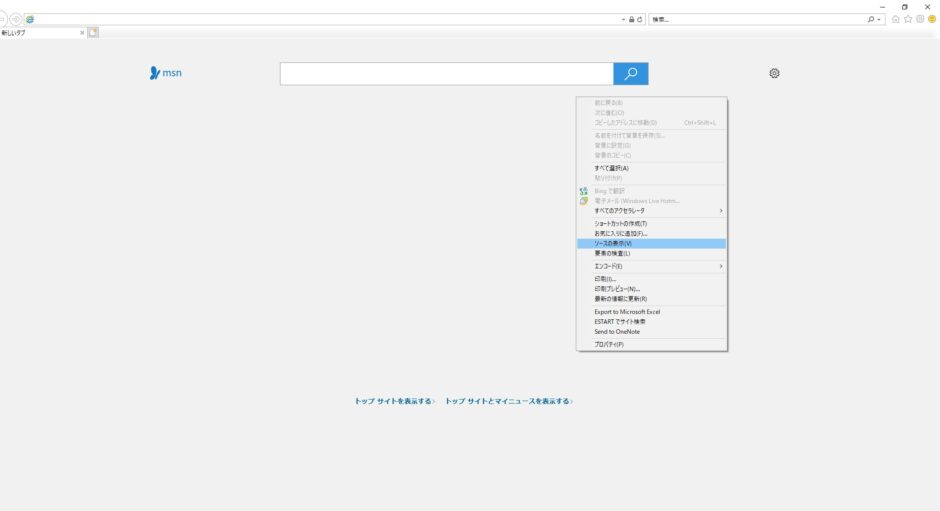Open the Favorites star icon
The width and height of the screenshot is (940, 511).
tap(908, 19)
